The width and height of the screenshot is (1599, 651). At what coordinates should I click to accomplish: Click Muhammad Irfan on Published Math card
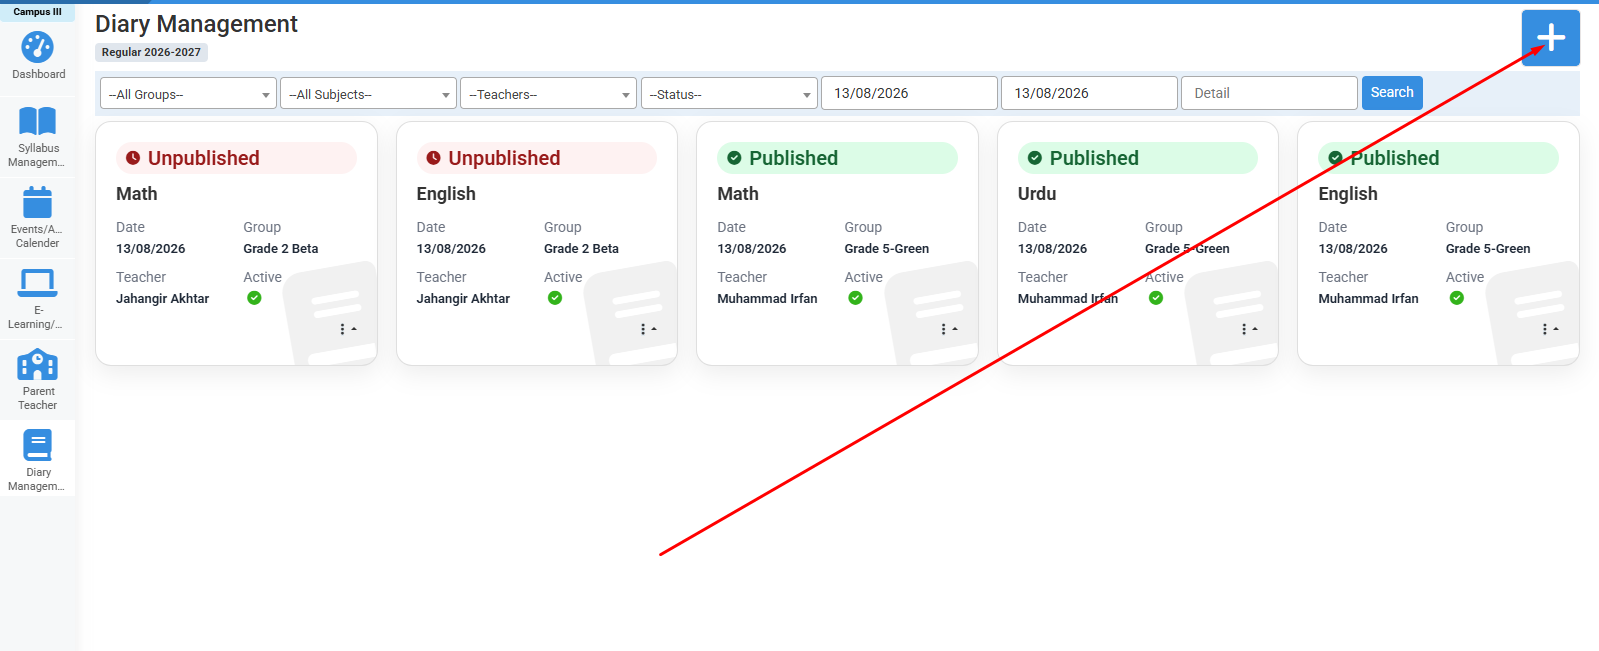pyautogui.click(x=767, y=299)
